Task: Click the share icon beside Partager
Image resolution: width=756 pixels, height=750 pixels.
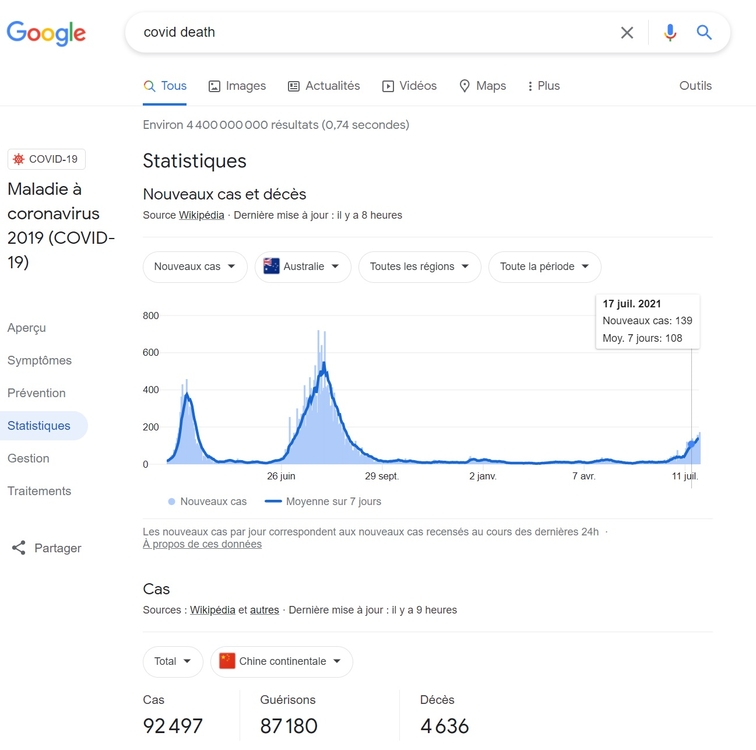Action: point(18,548)
